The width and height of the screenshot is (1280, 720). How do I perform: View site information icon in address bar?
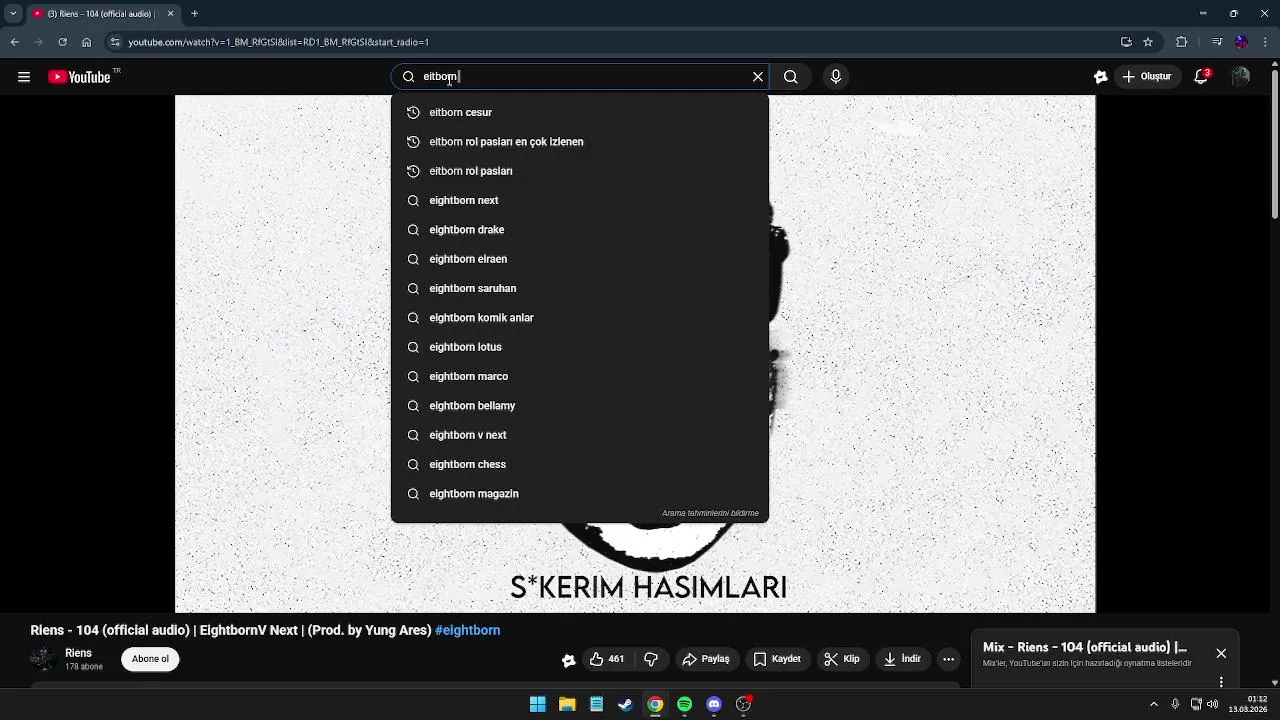[115, 42]
